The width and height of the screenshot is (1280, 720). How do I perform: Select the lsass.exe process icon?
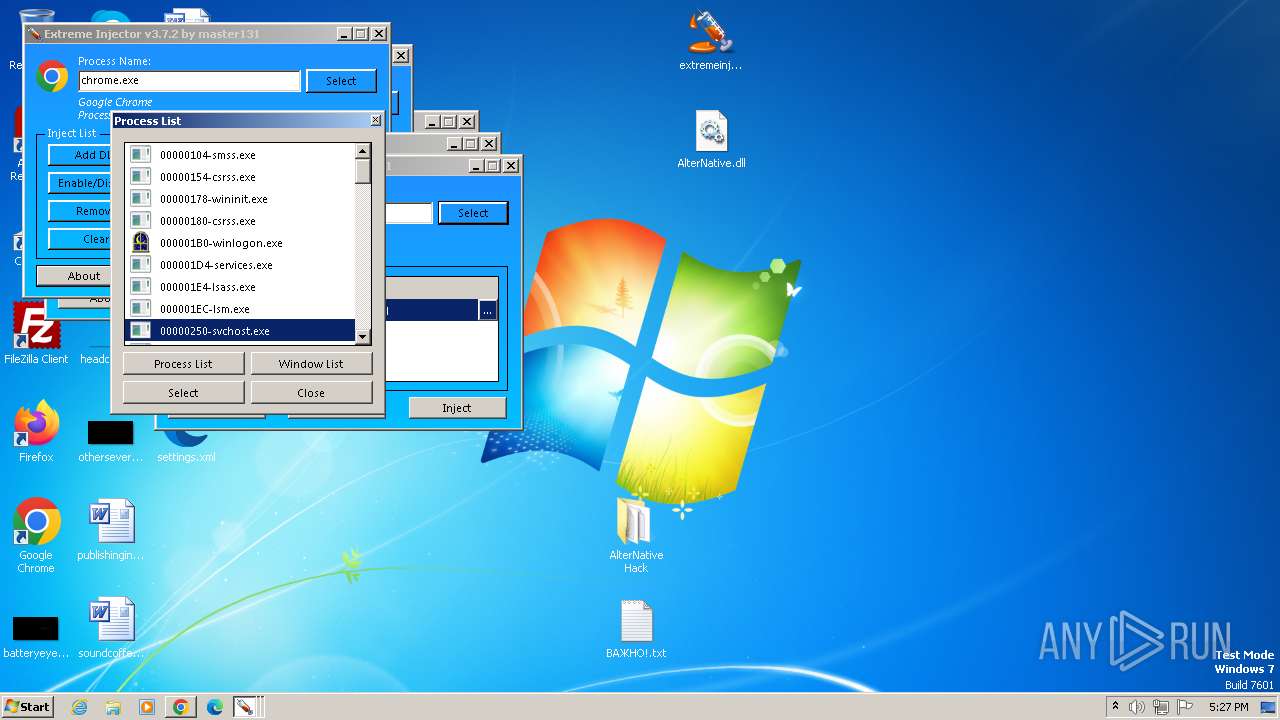tap(141, 287)
